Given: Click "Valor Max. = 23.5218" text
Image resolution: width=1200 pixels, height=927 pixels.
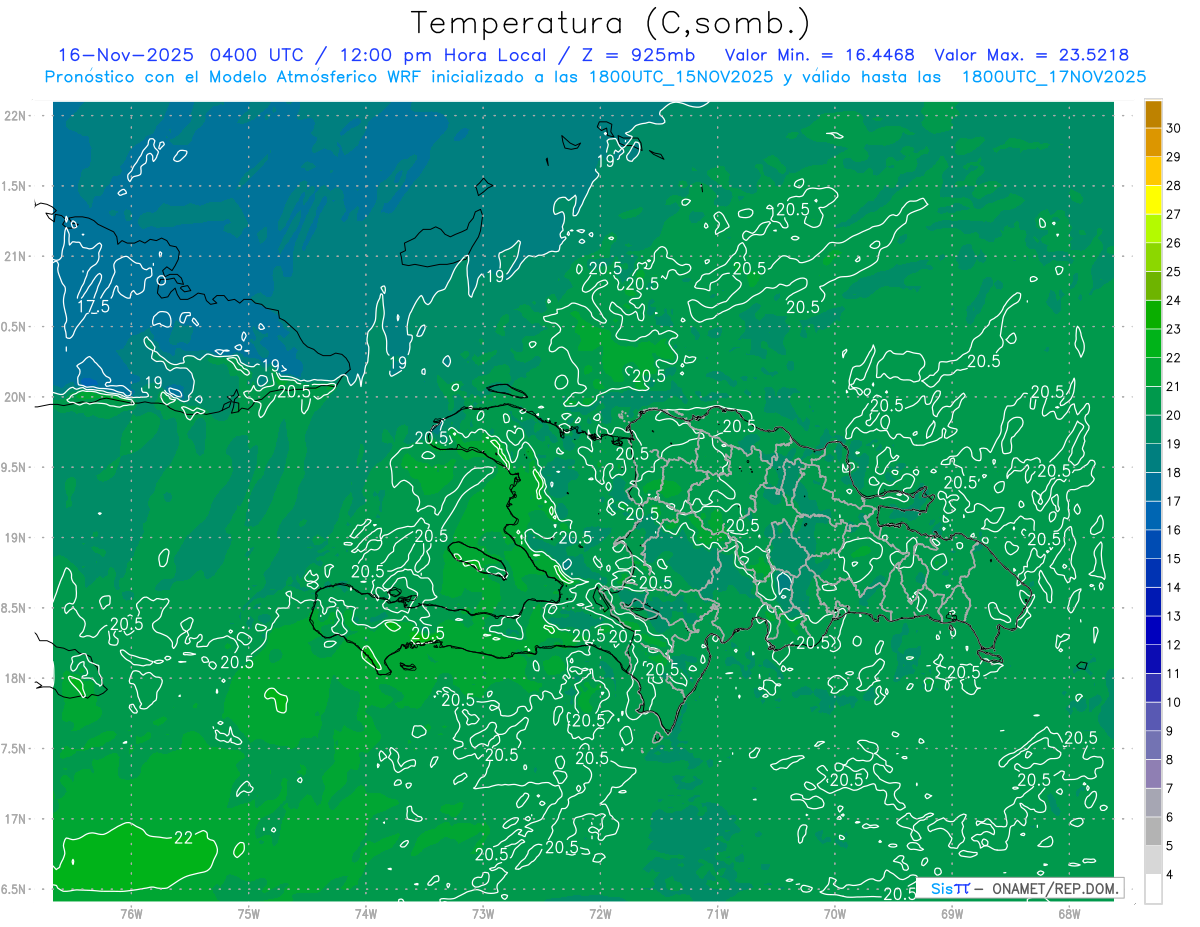Looking at the screenshot, I should (1031, 55).
